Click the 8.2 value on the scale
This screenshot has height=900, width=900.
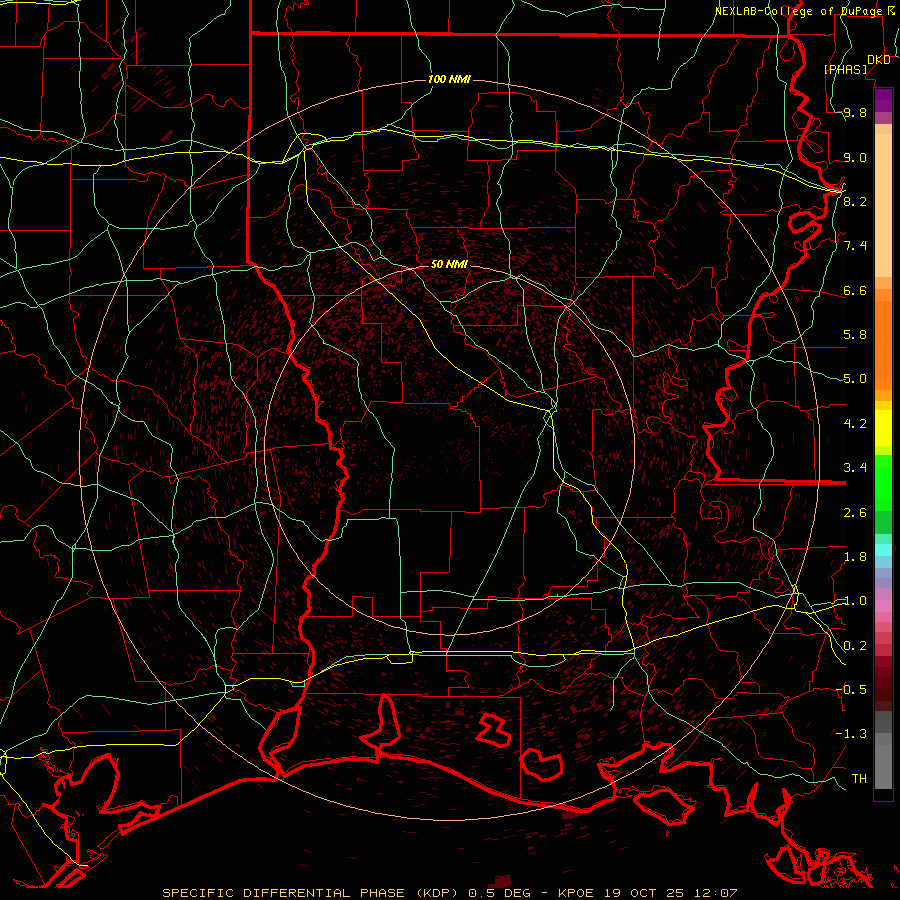[855, 201]
